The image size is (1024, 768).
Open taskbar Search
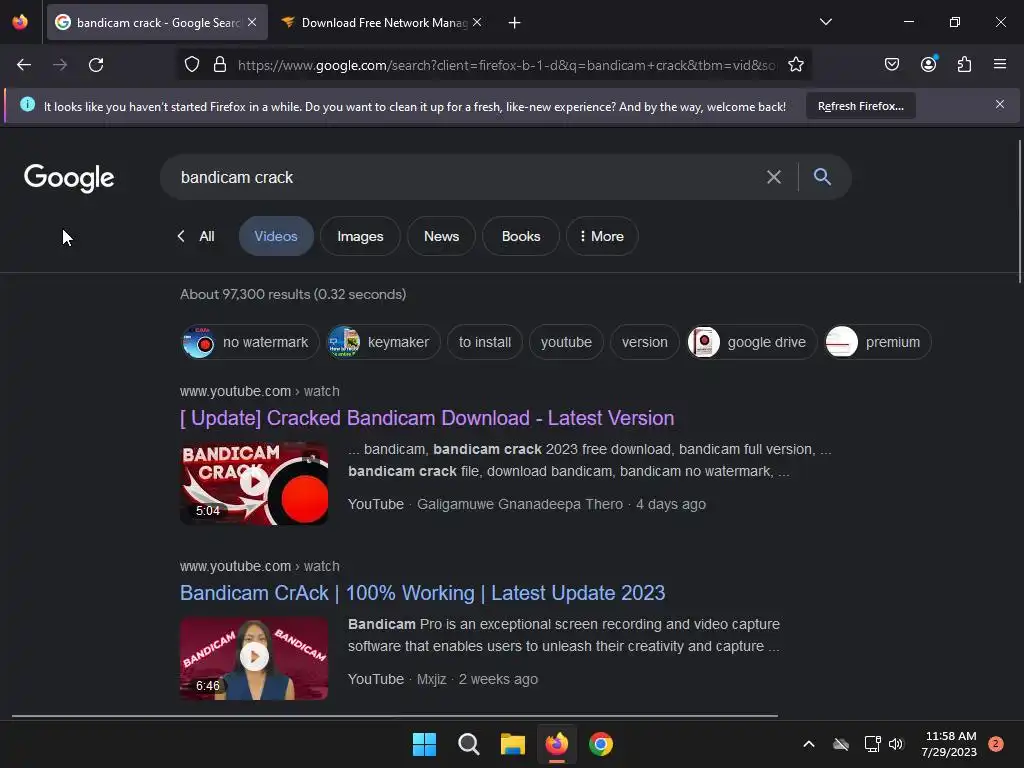[469, 744]
